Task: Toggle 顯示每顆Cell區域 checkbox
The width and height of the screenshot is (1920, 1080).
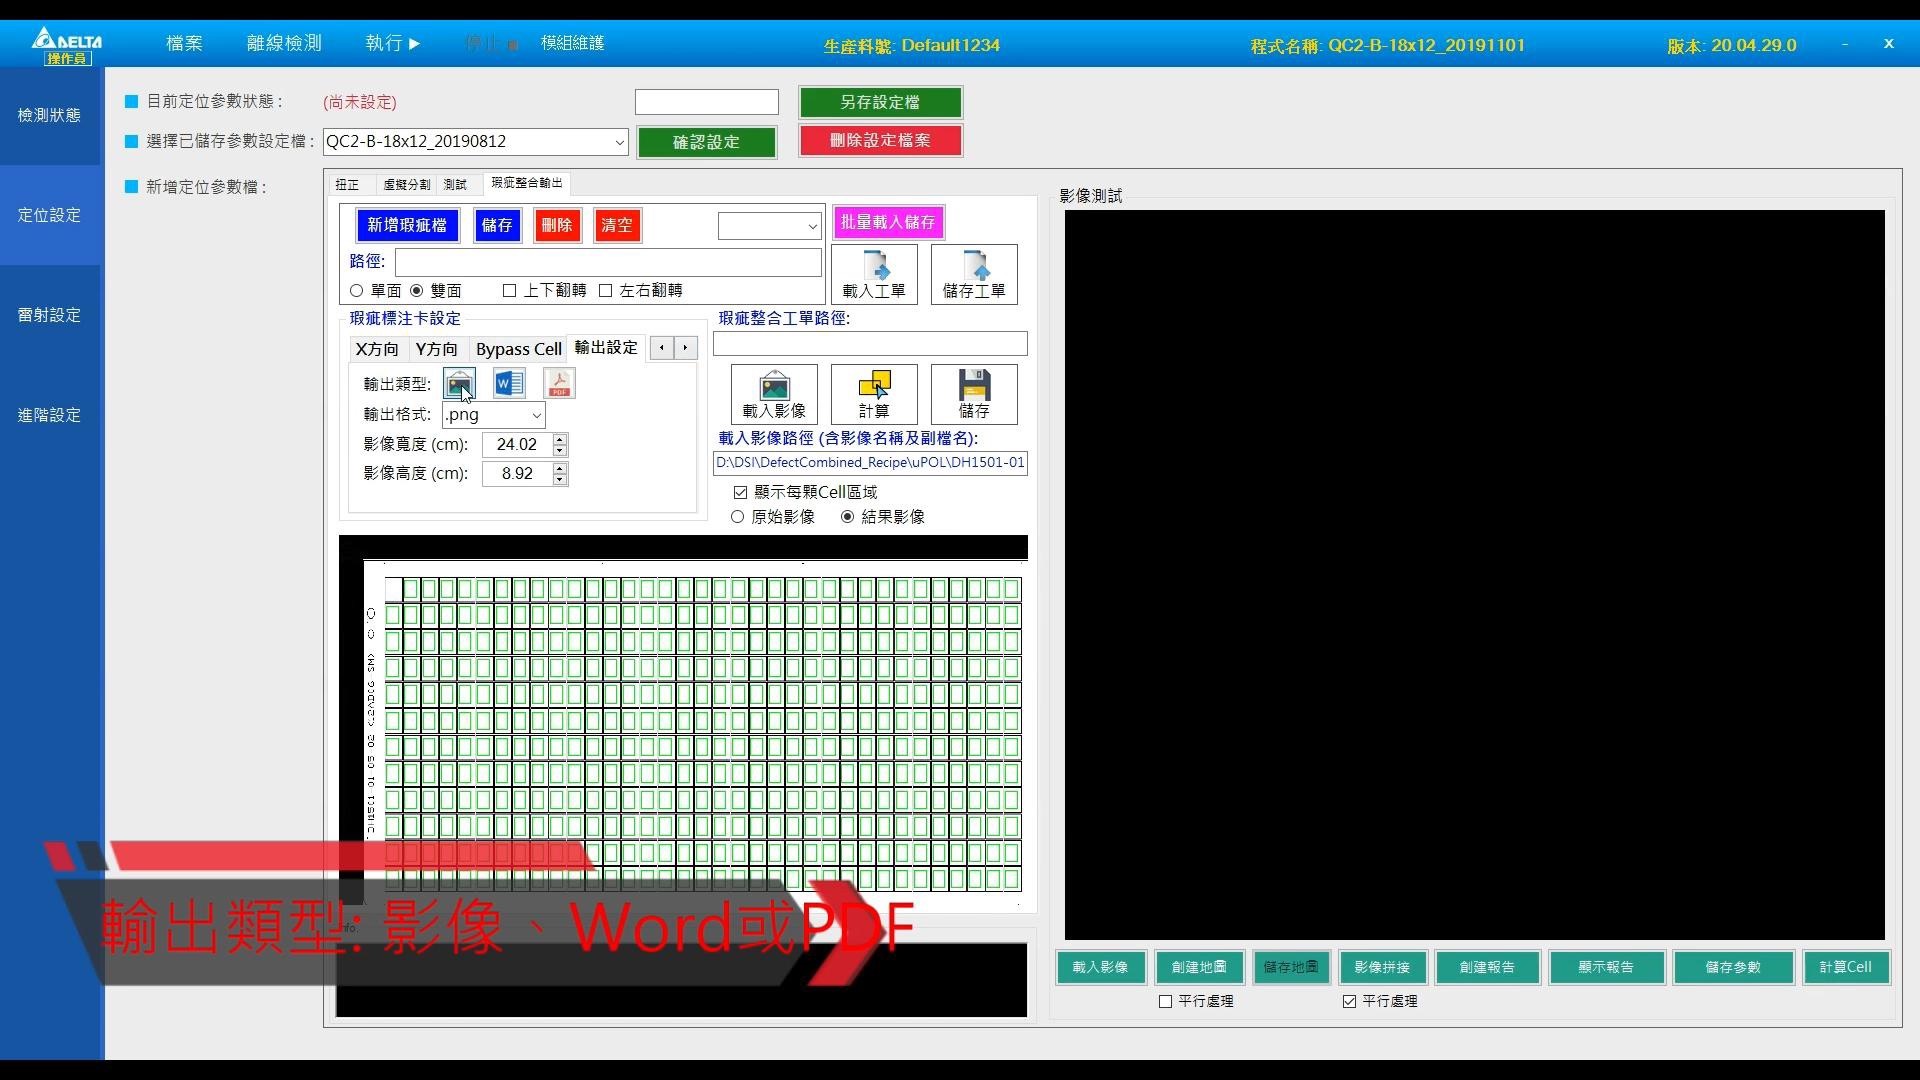Action: click(741, 492)
